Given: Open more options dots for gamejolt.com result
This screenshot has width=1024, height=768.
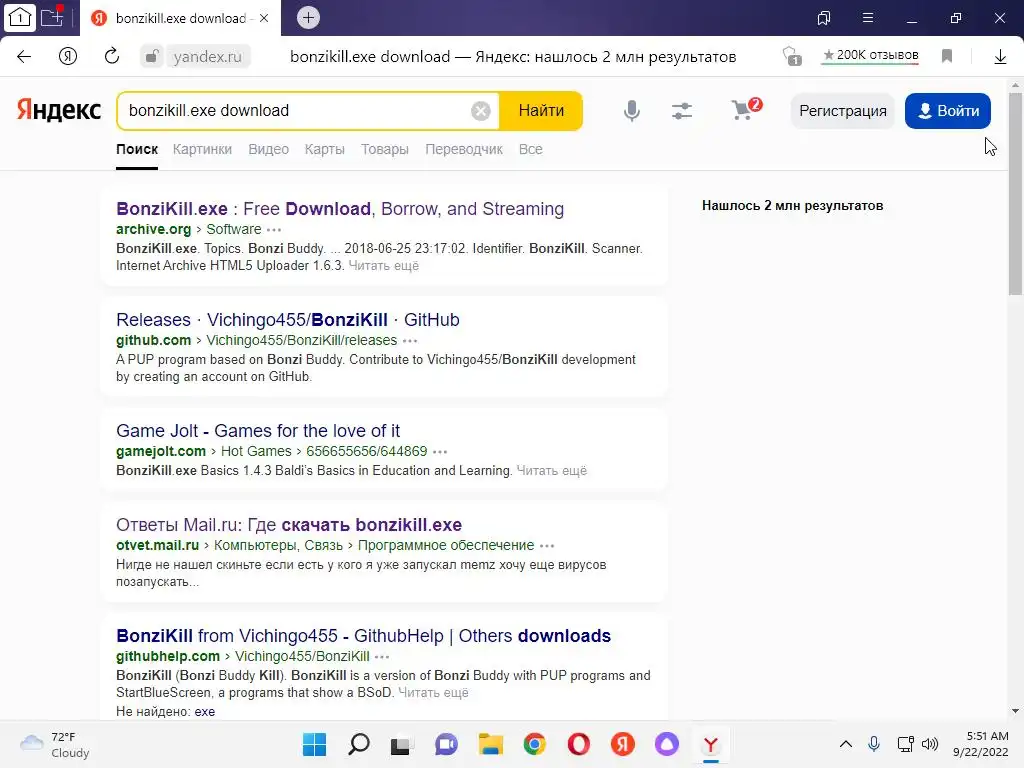Looking at the screenshot, I should [440, 452].
